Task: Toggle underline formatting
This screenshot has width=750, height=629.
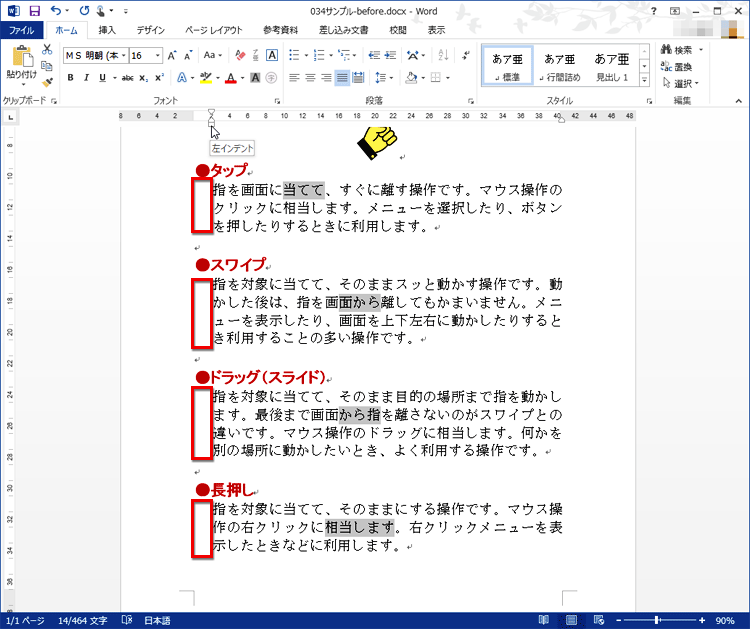Action: click(x=102, y=77)
